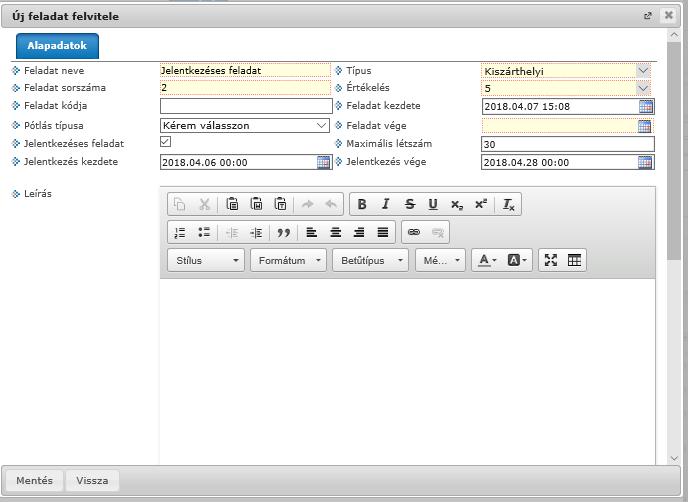Align text right
Screen dimensions: 688x502
(x=359, y=233)
